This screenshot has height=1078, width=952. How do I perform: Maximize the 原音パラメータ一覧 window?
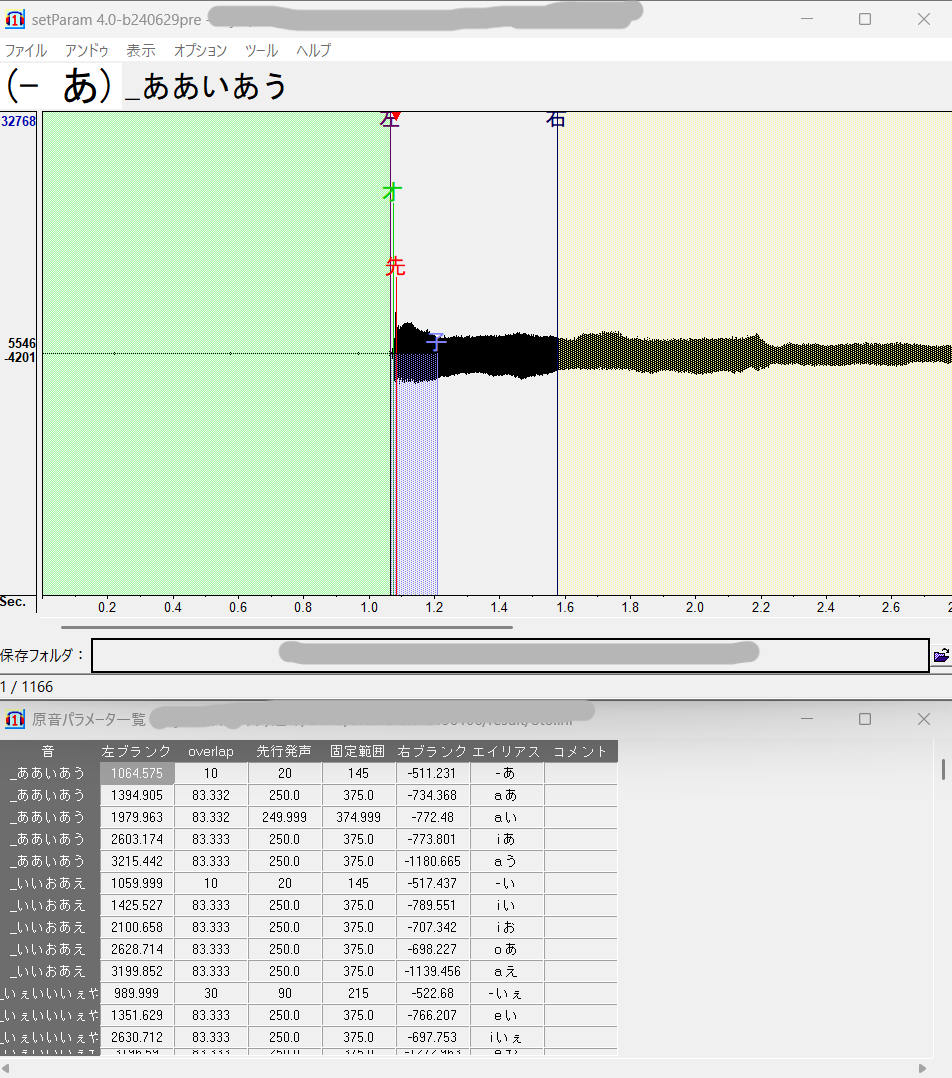tap(865, 719)
